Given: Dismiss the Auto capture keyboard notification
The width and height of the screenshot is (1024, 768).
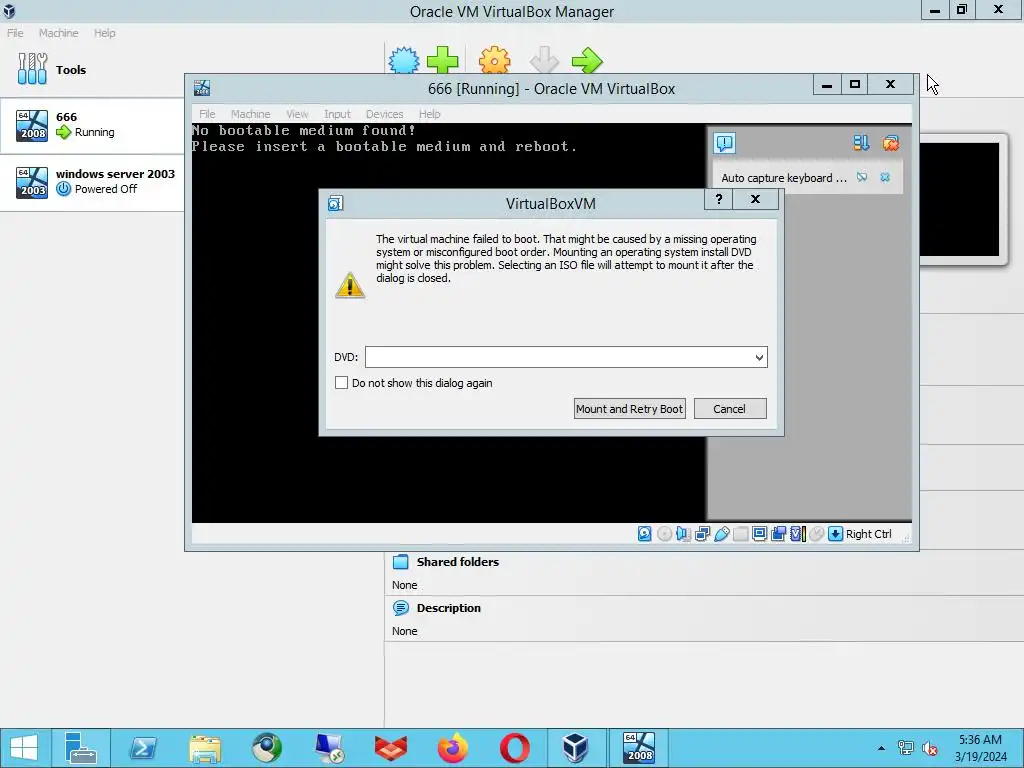Looking at the screenshot, I should (885, 177).
